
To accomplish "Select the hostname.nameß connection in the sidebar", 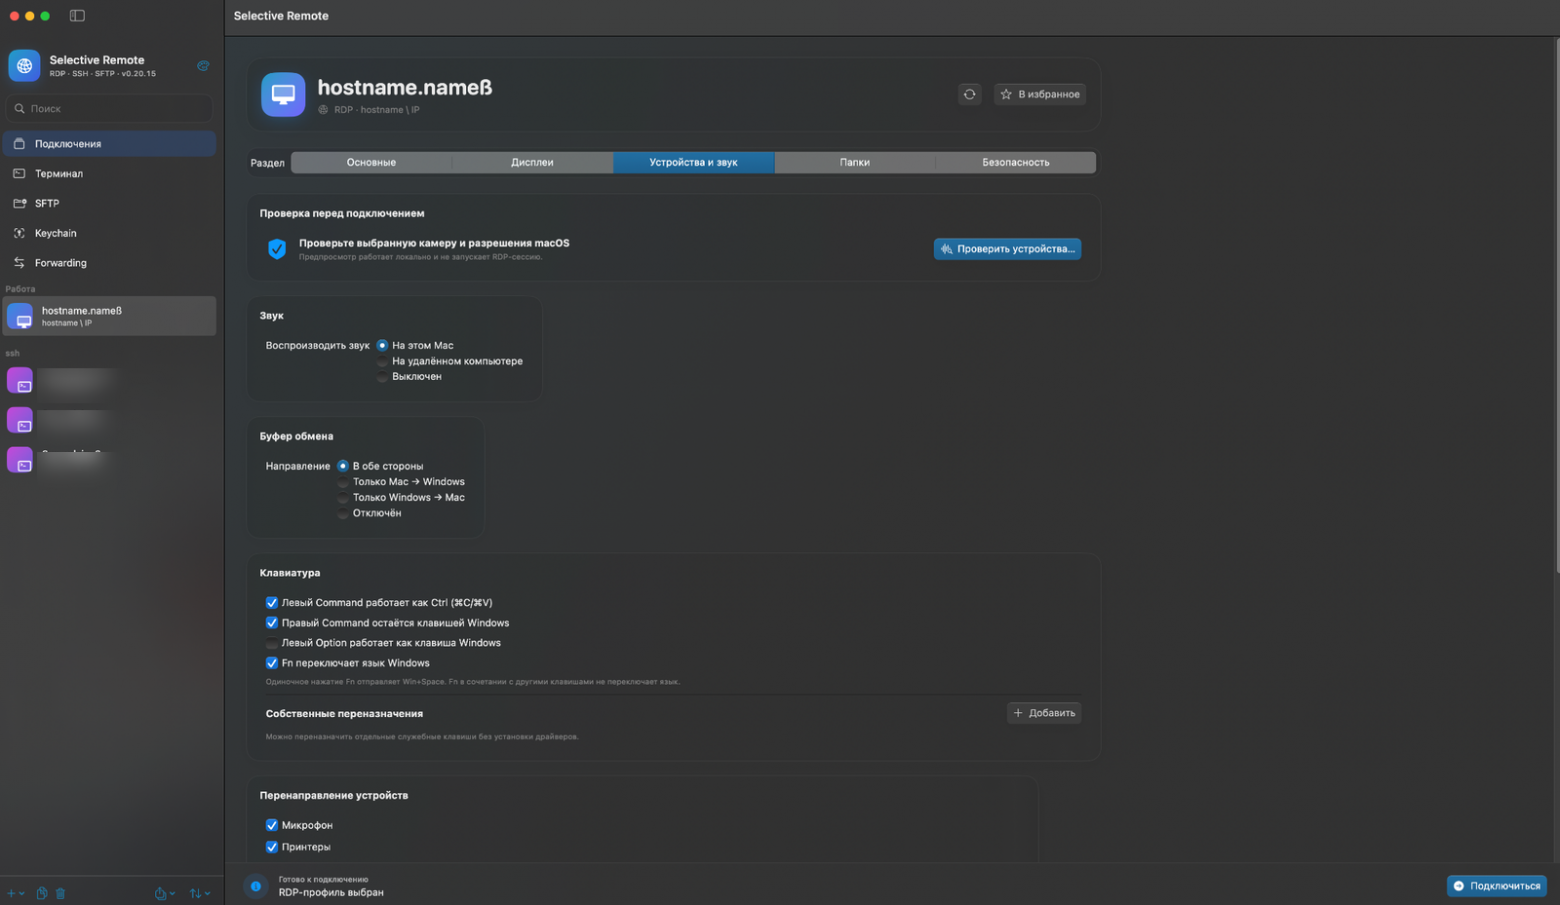I will click(x=109, y=316).
